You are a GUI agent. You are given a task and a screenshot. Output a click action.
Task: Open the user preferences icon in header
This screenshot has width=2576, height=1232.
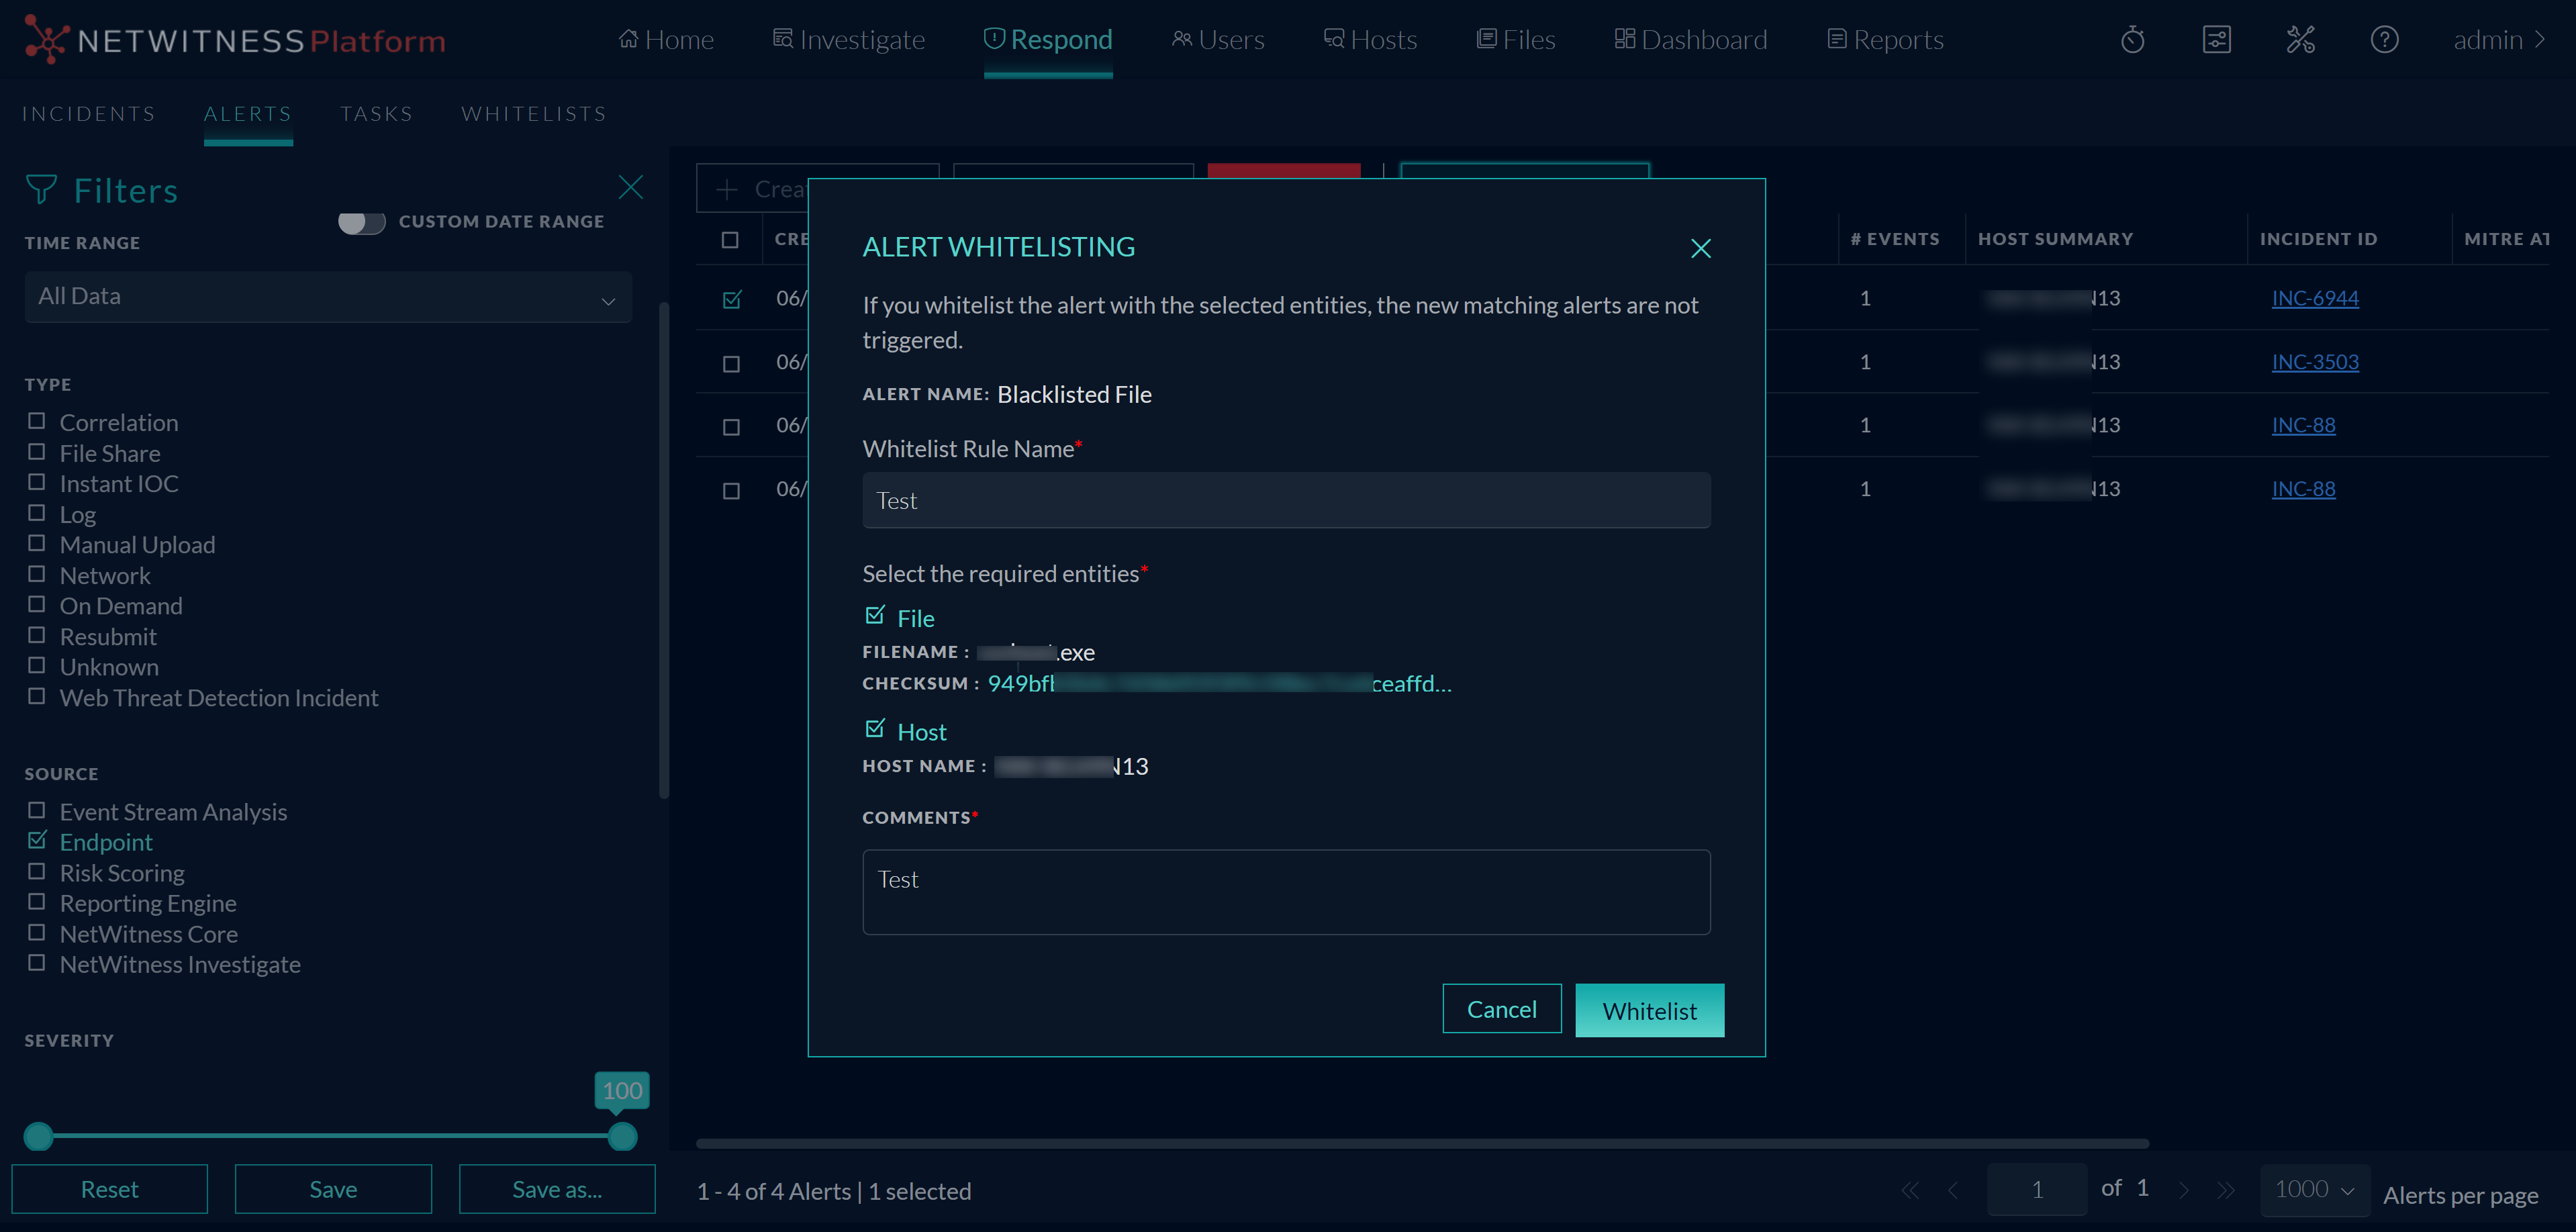[x=2217, y=39]
